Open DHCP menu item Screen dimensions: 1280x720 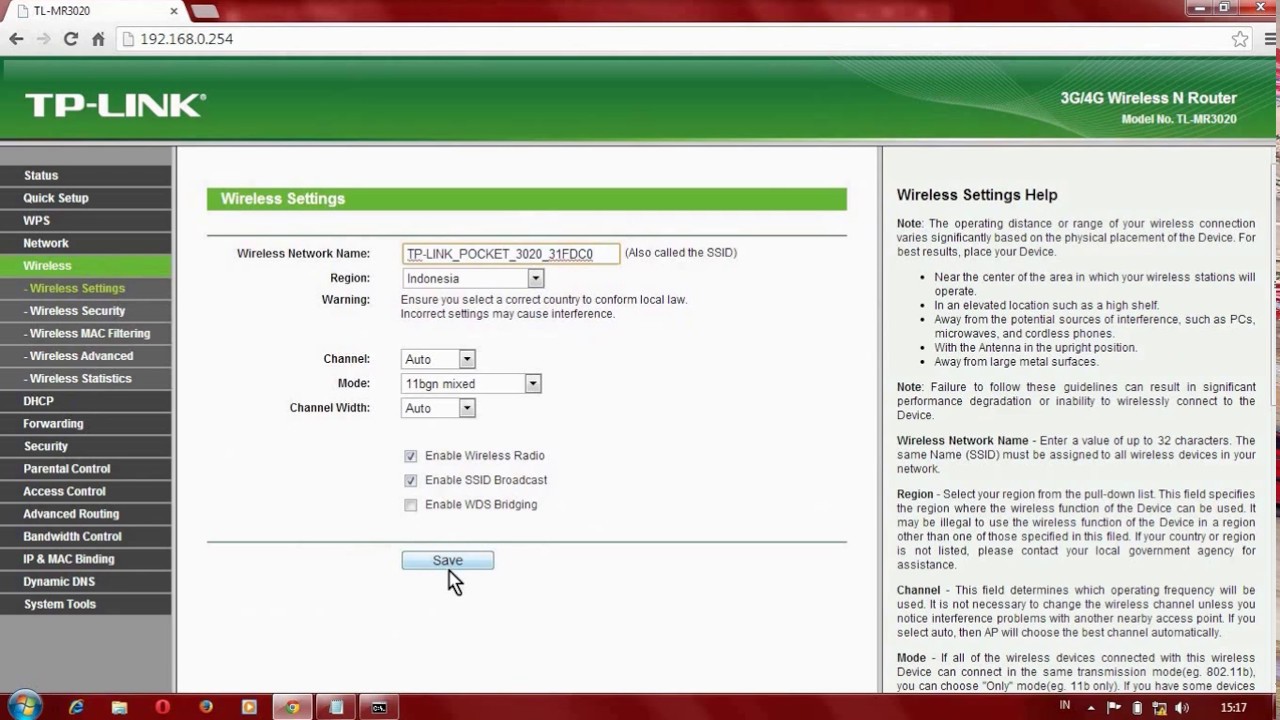point(86,401)
